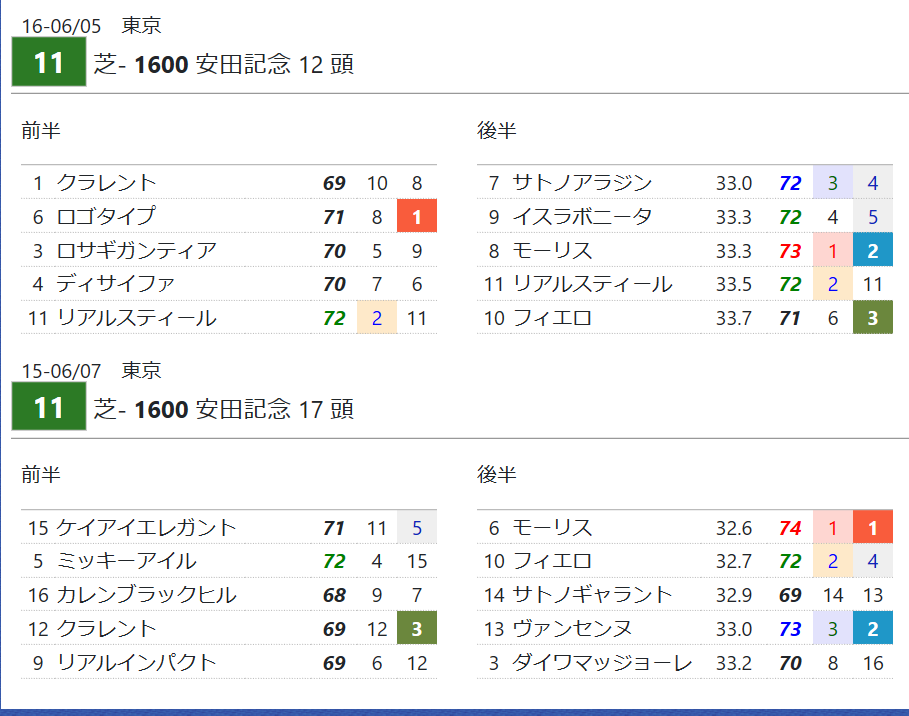Click the 33.0 time for サトノアラジン
Screen dimensions: 909x716
tap(733, 183)
